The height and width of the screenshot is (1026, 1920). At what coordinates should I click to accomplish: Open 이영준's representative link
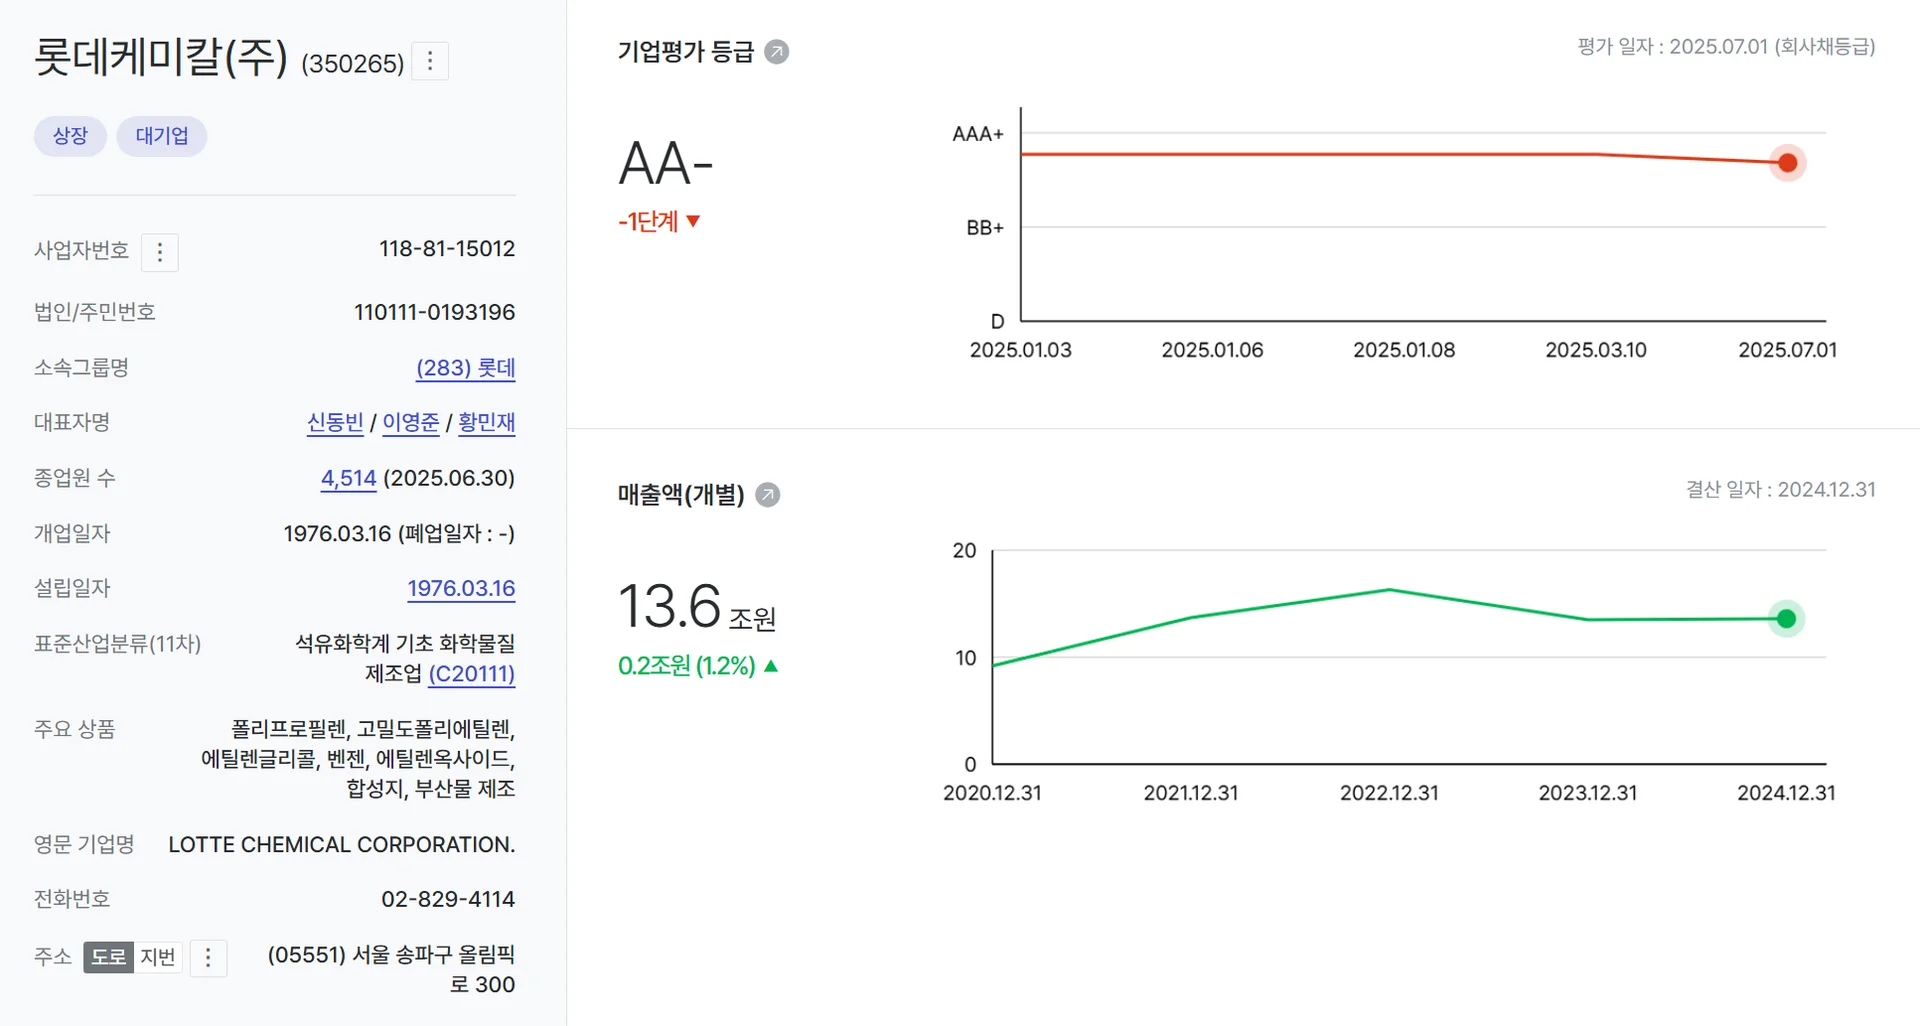410,422
